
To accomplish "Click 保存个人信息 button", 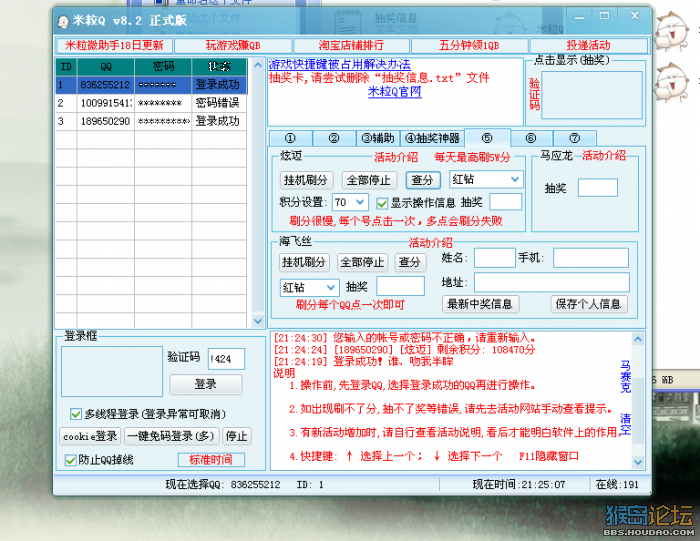I will coord(589,304).
